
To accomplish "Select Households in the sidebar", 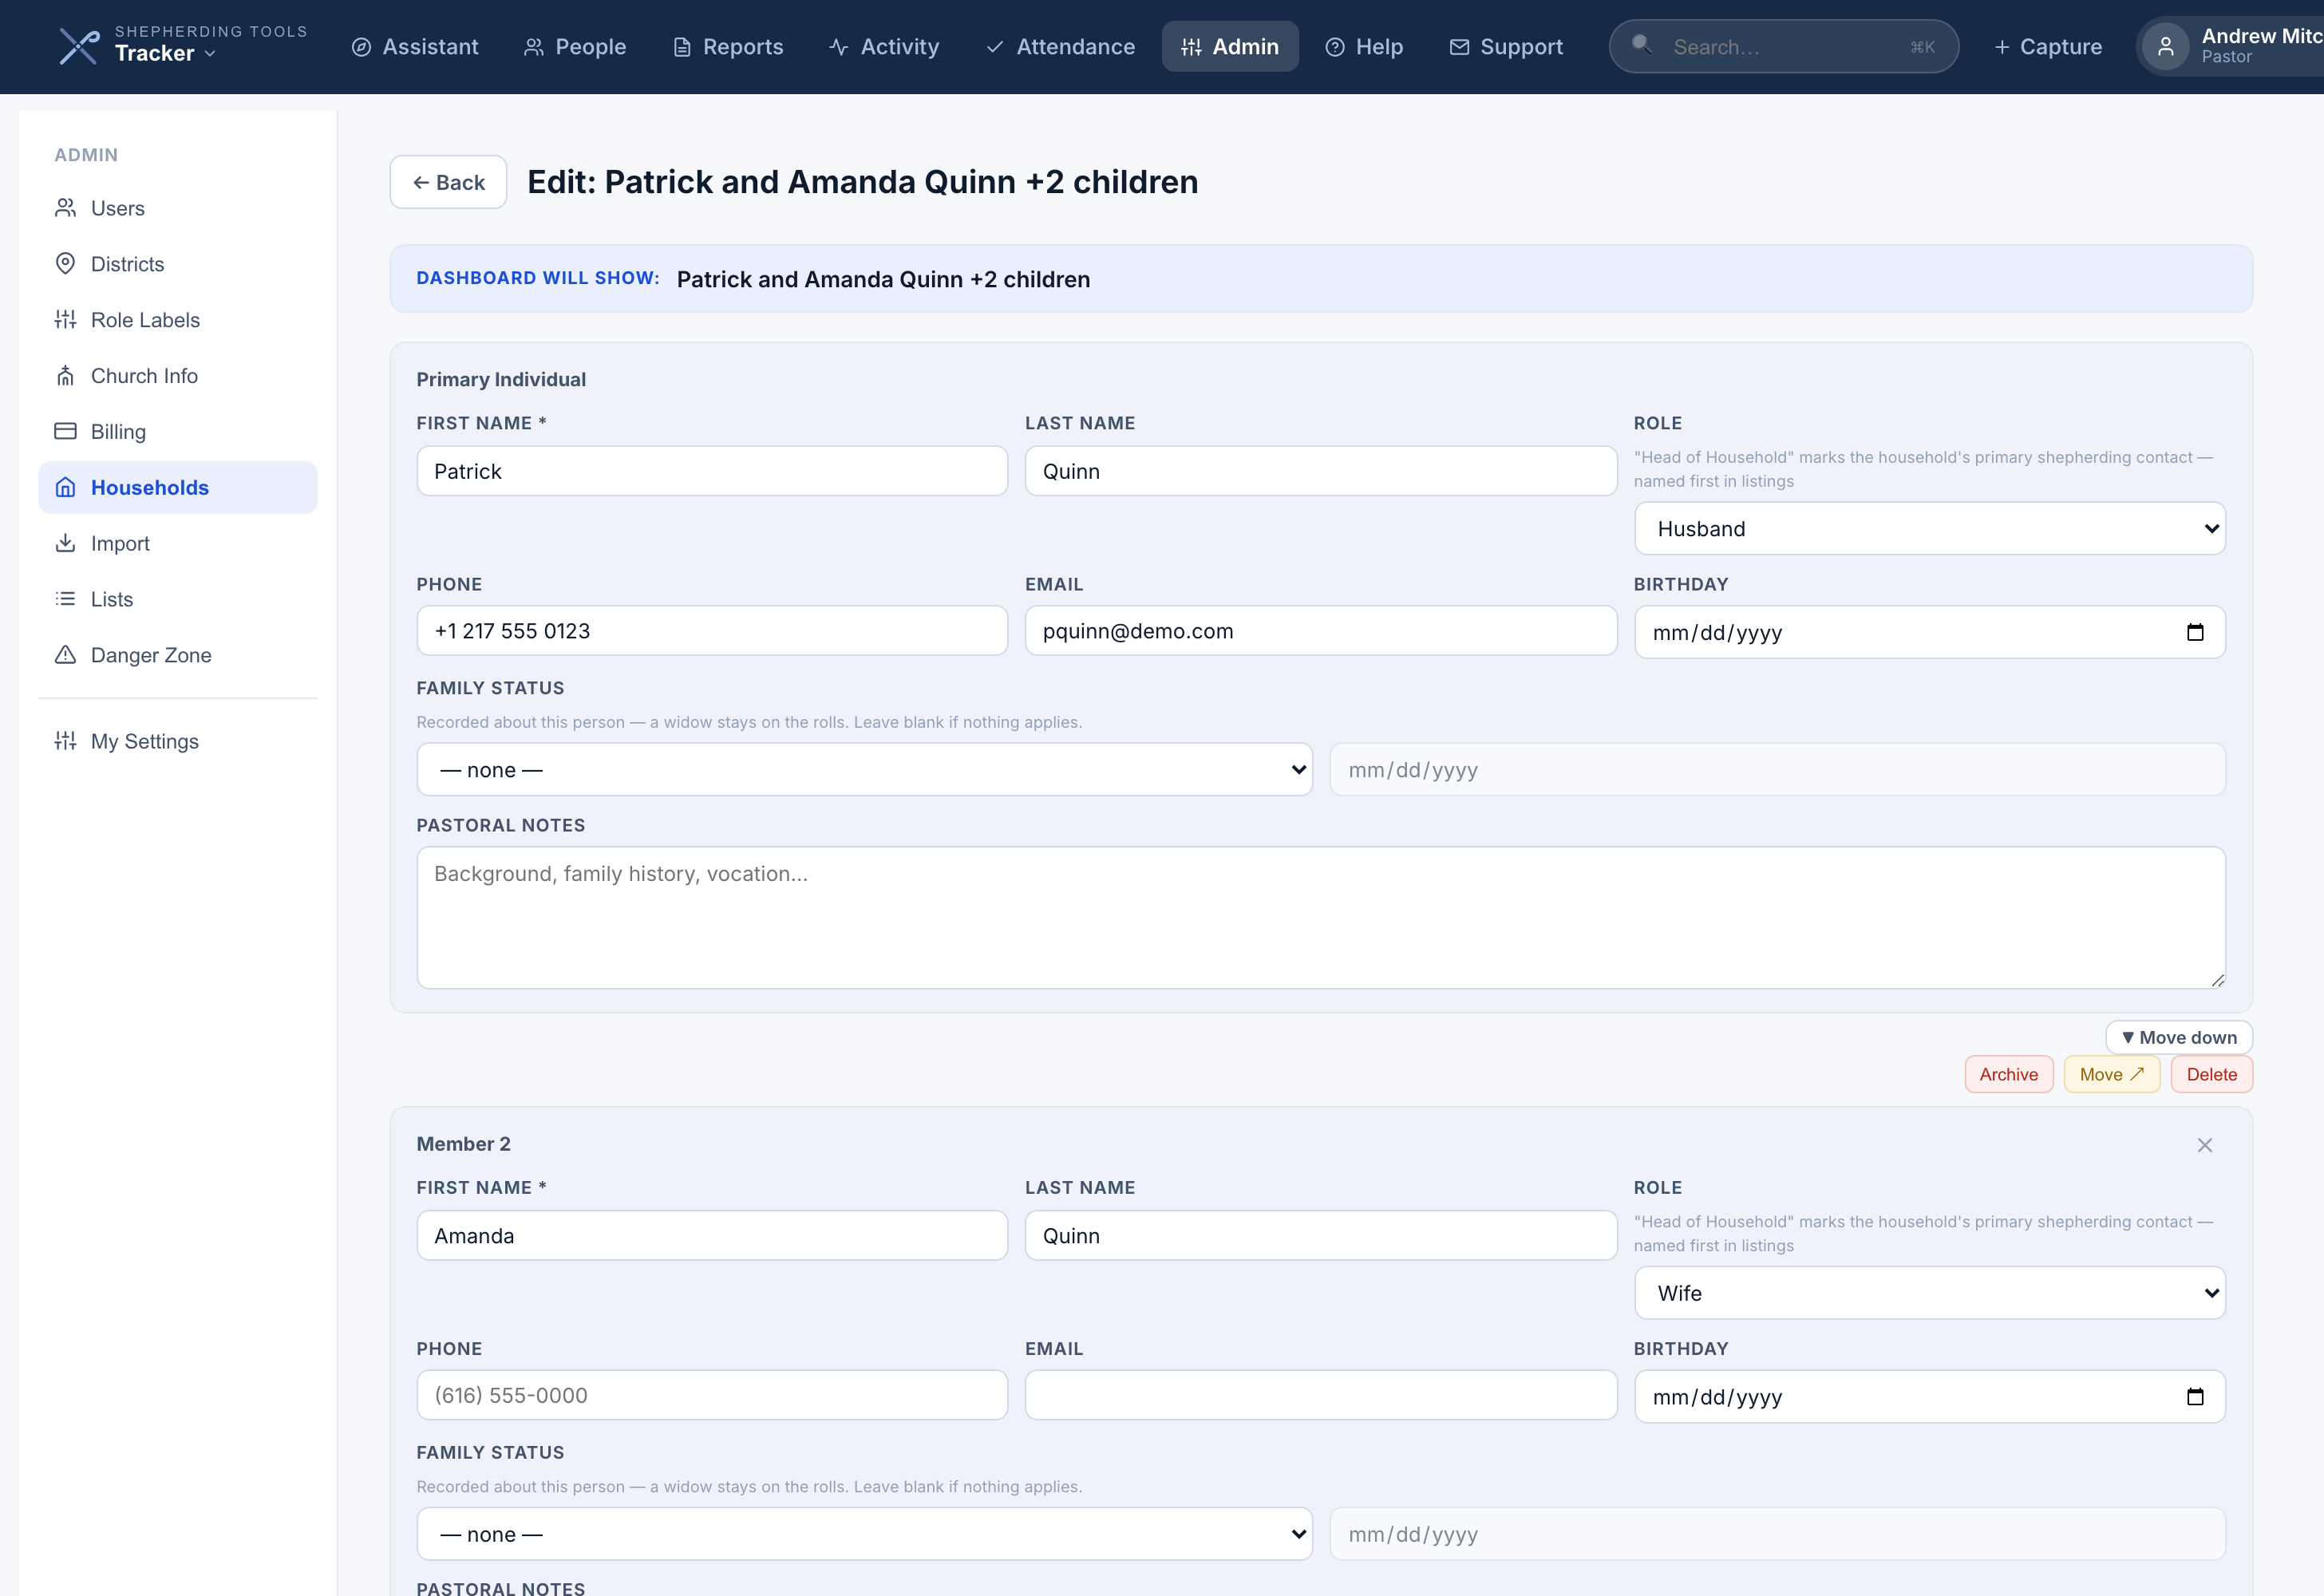I will [x=178, y=488].
